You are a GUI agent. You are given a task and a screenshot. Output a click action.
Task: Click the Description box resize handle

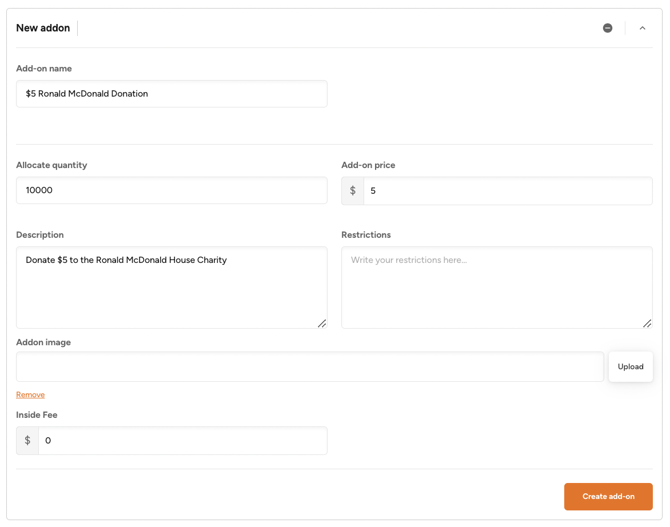(322, 323)
